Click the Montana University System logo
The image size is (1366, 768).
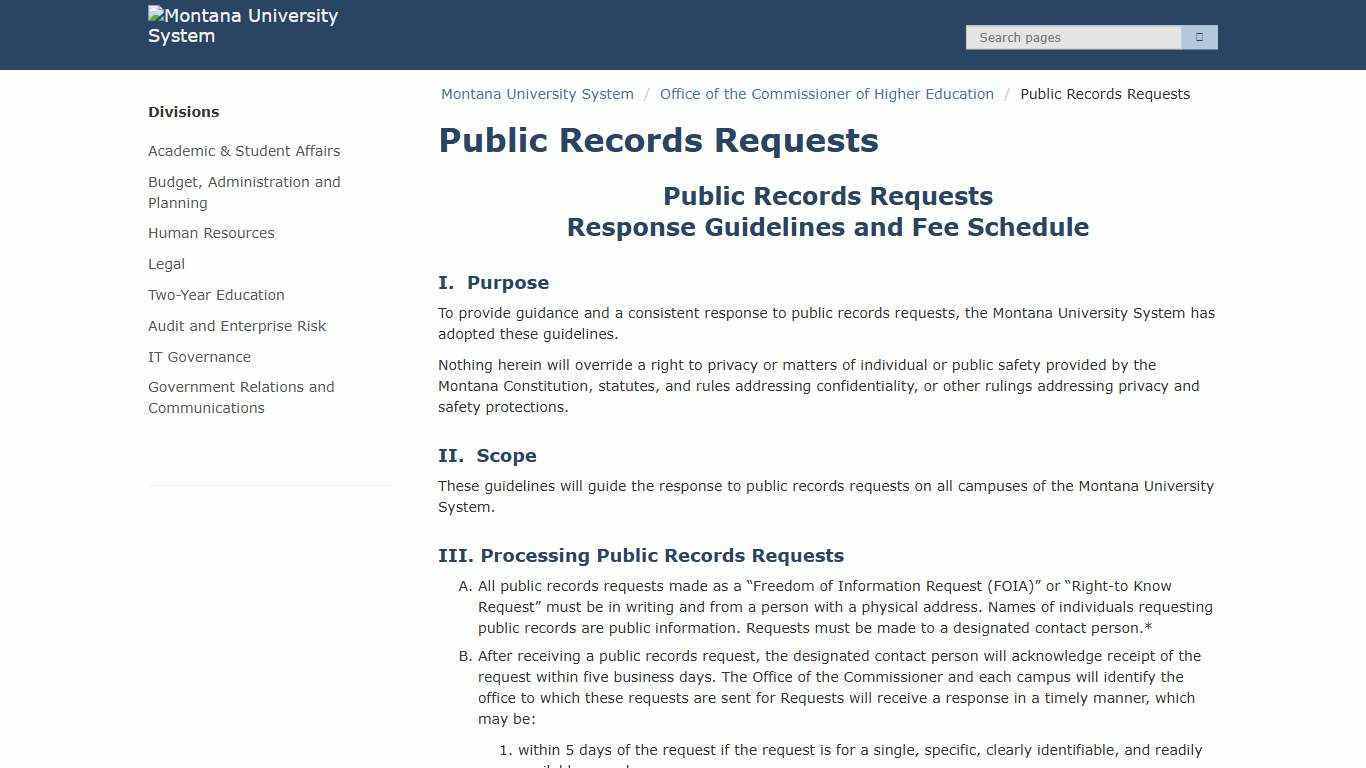coord(243,25)
